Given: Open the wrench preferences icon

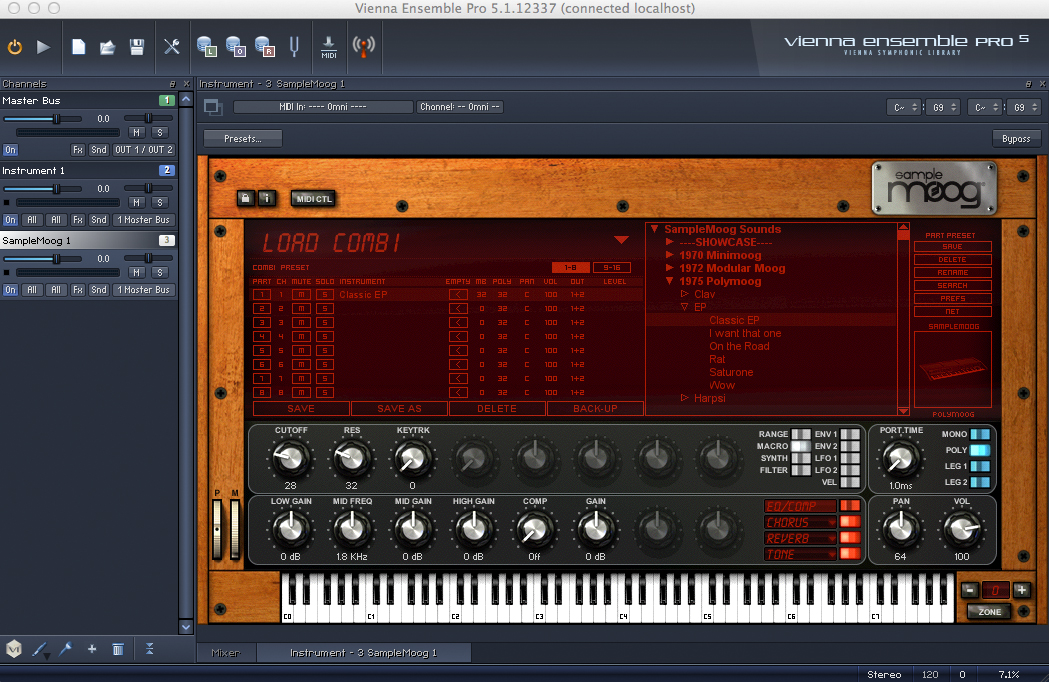Looking at the screenshot, I should (171, 47).
